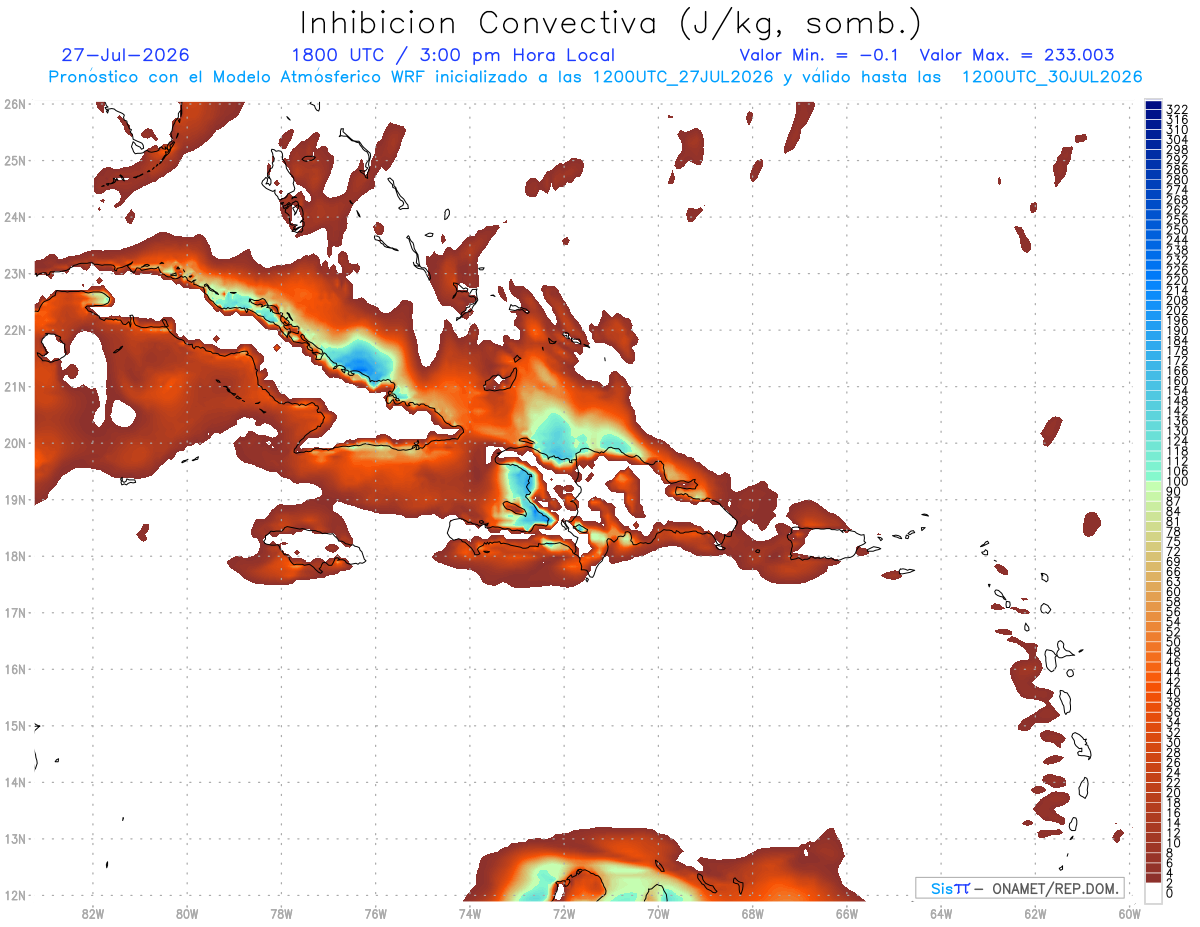1200x927 pixels.
Task: Click the 82W longitude label
Action: pyautogui.click(x=93, y=913)
